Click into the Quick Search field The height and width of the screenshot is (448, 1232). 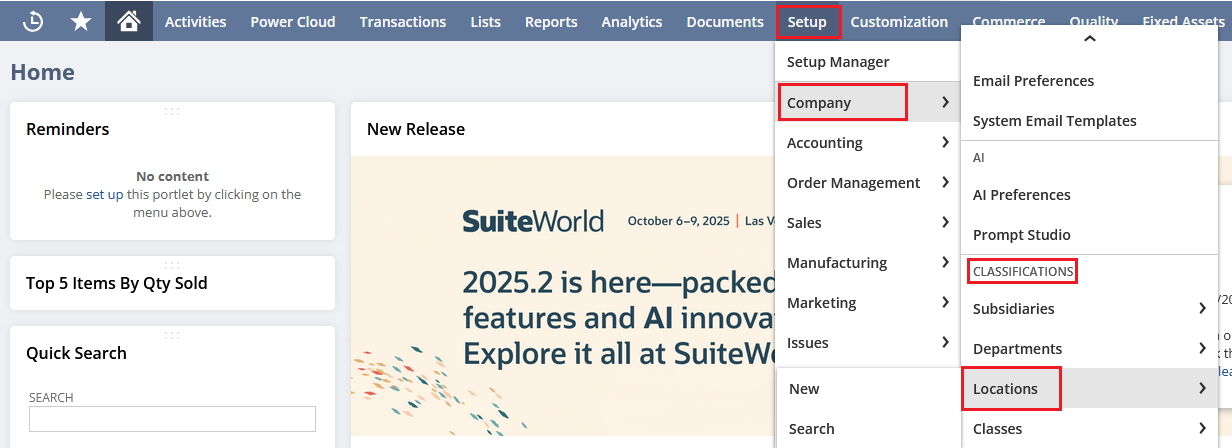click(172, 419)
